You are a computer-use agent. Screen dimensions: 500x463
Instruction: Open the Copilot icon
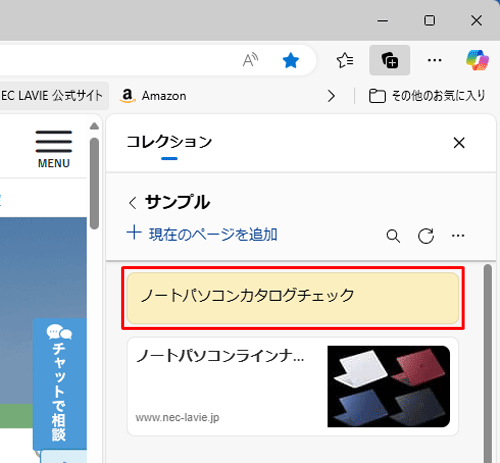click(x=477, y=60)
